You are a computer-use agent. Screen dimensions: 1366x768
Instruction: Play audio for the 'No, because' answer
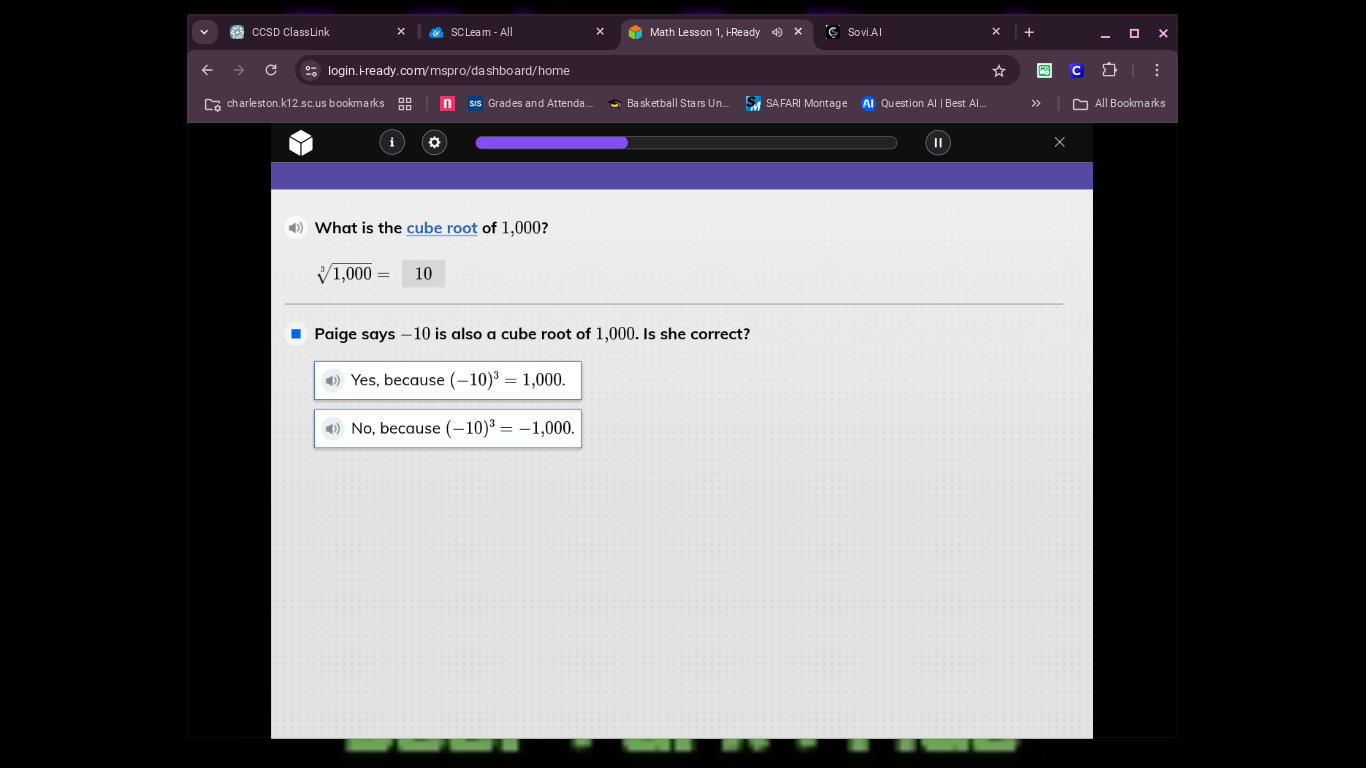(x=333, y=428)
